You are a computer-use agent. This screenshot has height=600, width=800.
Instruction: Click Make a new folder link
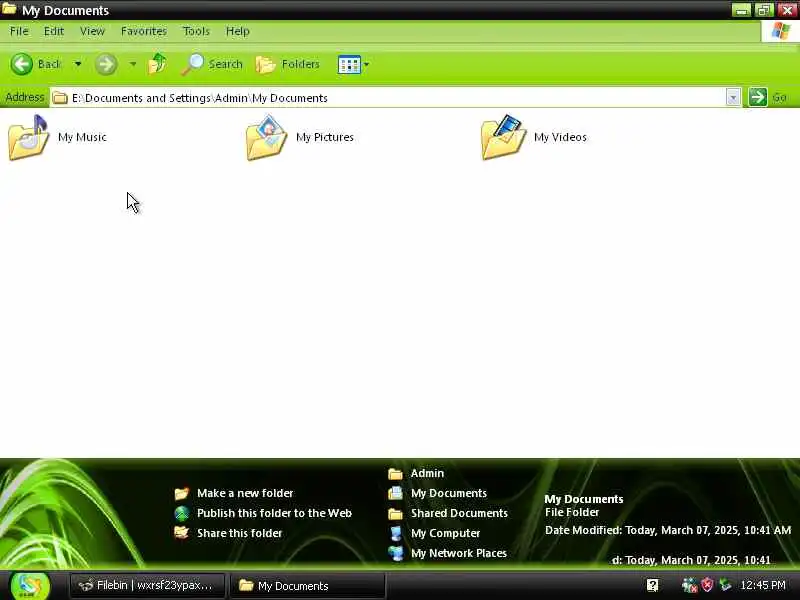pyautogui.click(x=245, y=493)
